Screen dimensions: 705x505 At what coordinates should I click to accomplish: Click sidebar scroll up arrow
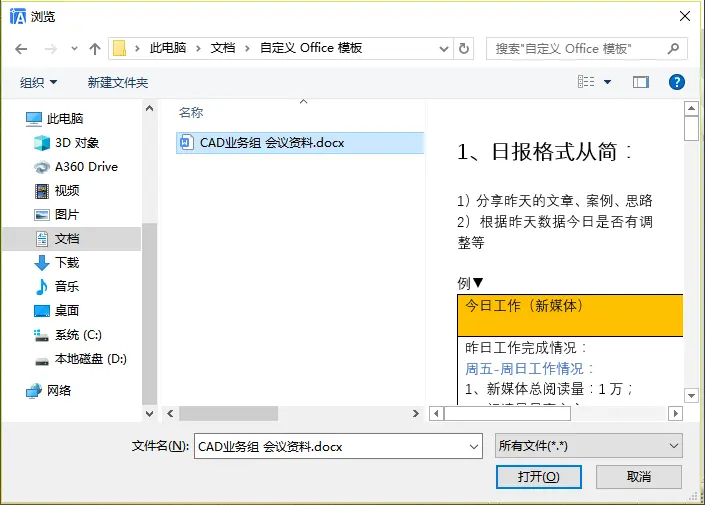click(x=150, y=108)
